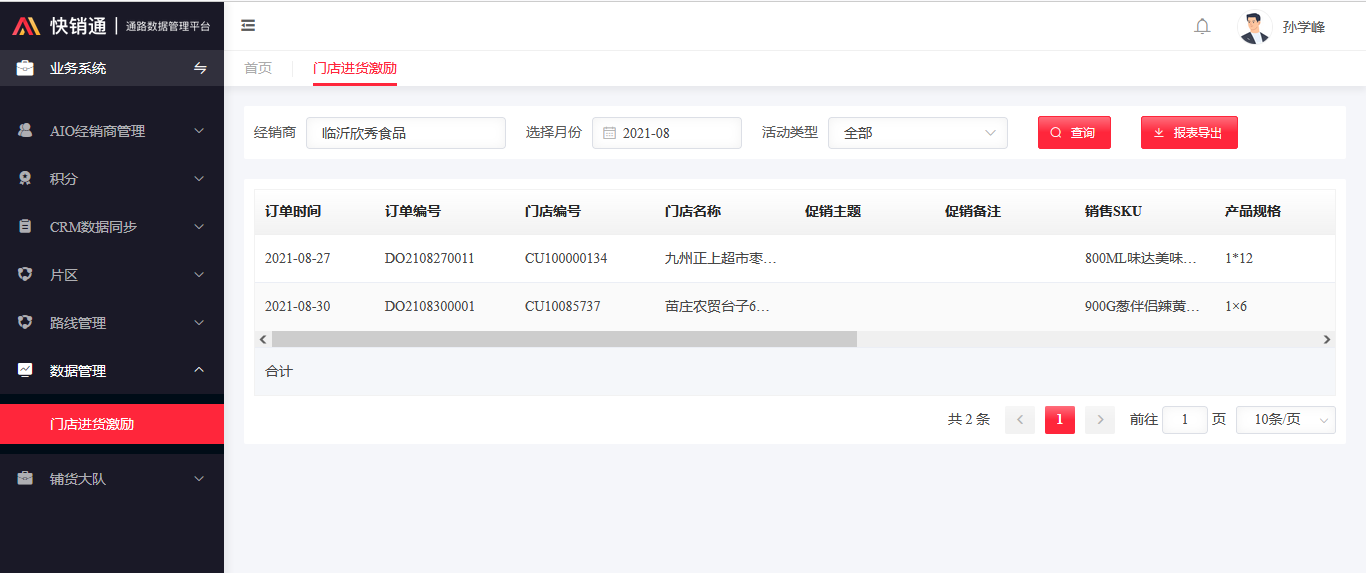
Task: Click the 积分 medal icon
Action: (x=25, y=179)
